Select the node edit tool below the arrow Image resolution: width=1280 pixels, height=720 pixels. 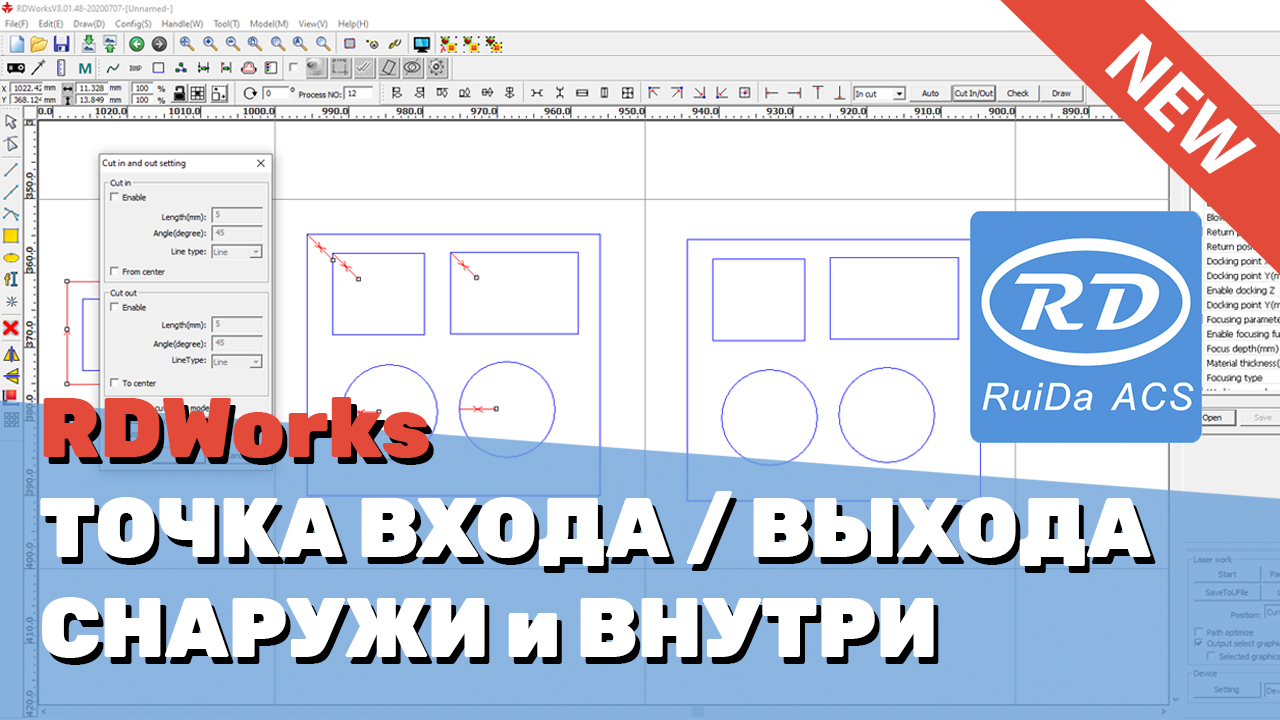point(11,145)
